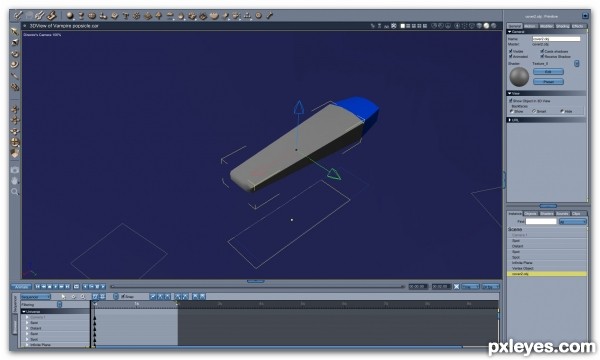Click the X icon right of time fields
The image size is (600, 360).
coord(457,286)
